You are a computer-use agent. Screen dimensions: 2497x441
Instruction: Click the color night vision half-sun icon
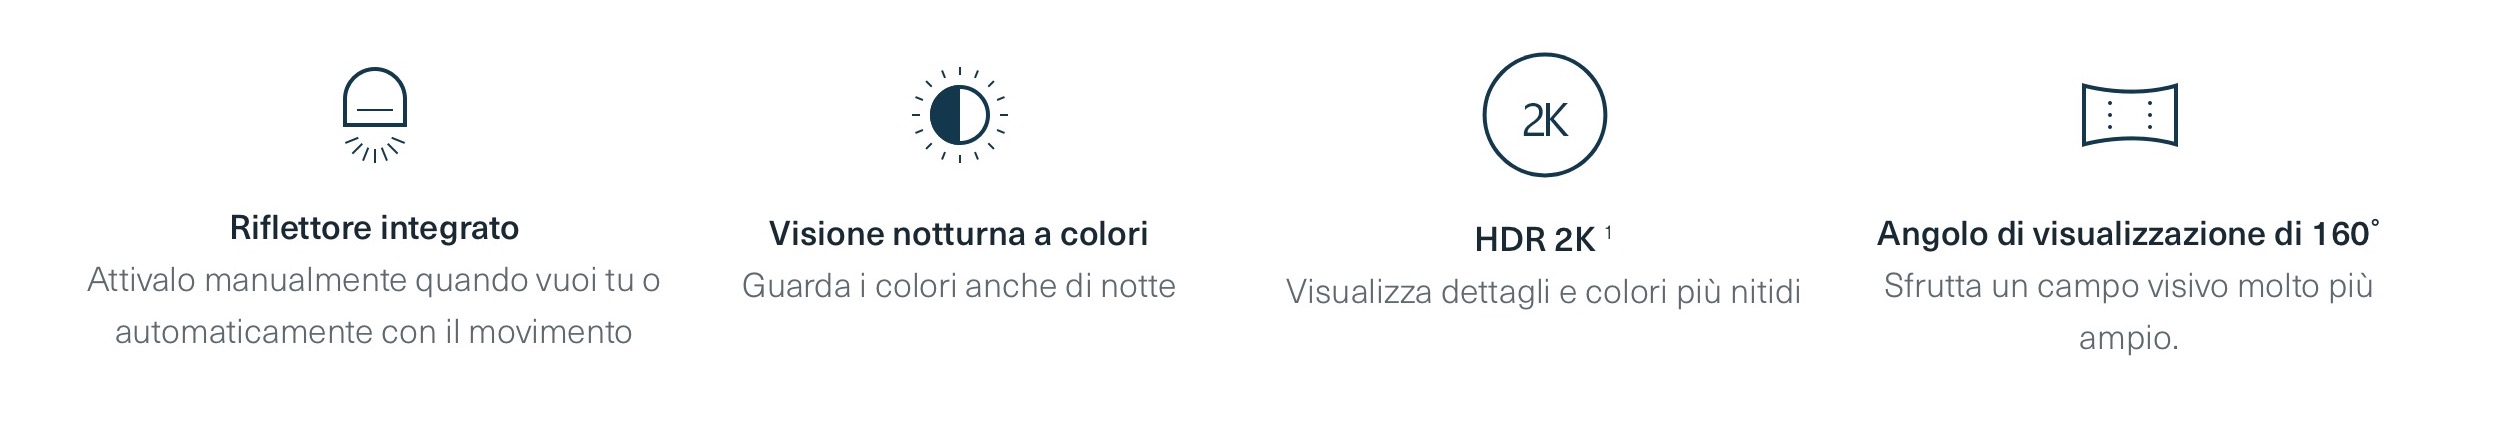[959, 116]
